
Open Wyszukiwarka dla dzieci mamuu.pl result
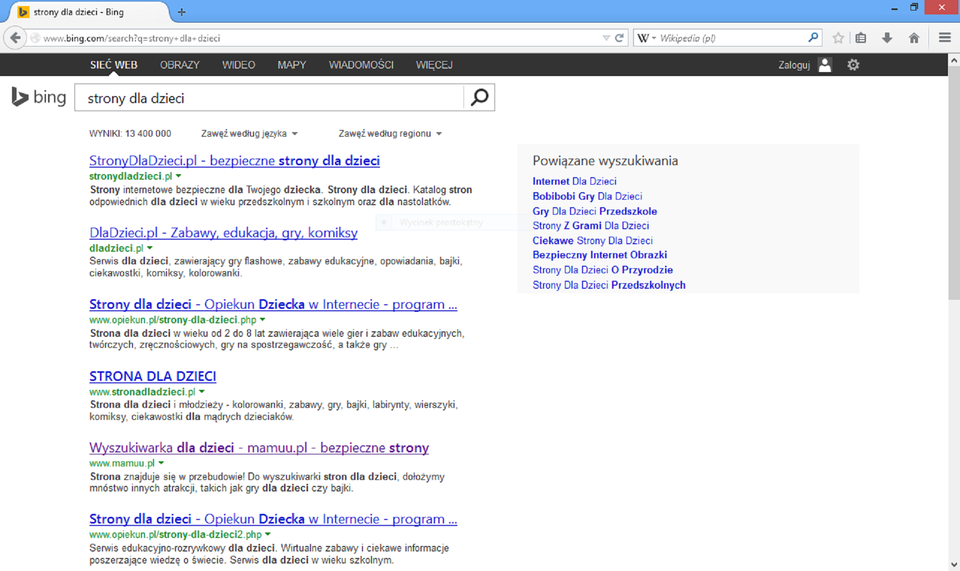[259, 447]
